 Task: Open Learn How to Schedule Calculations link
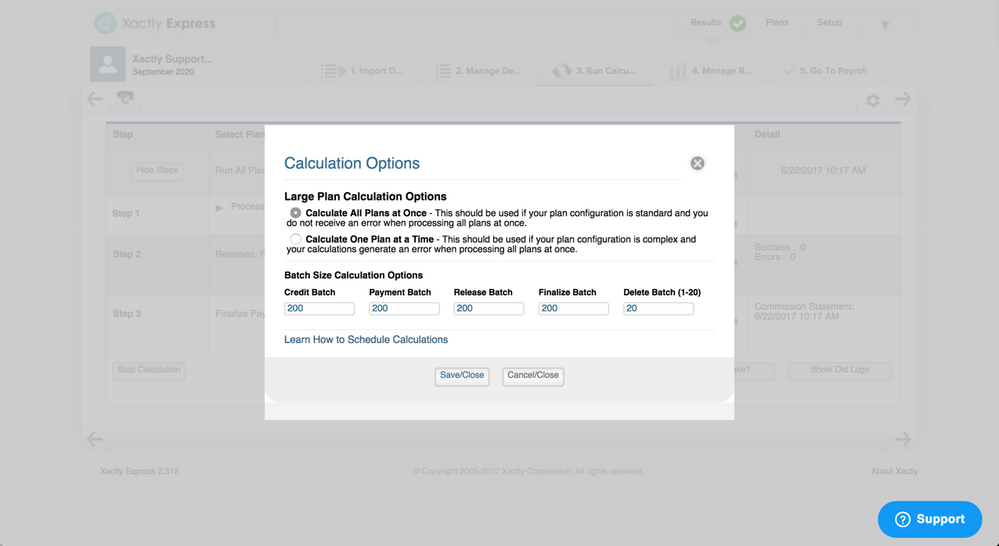[x=366, y=340]
